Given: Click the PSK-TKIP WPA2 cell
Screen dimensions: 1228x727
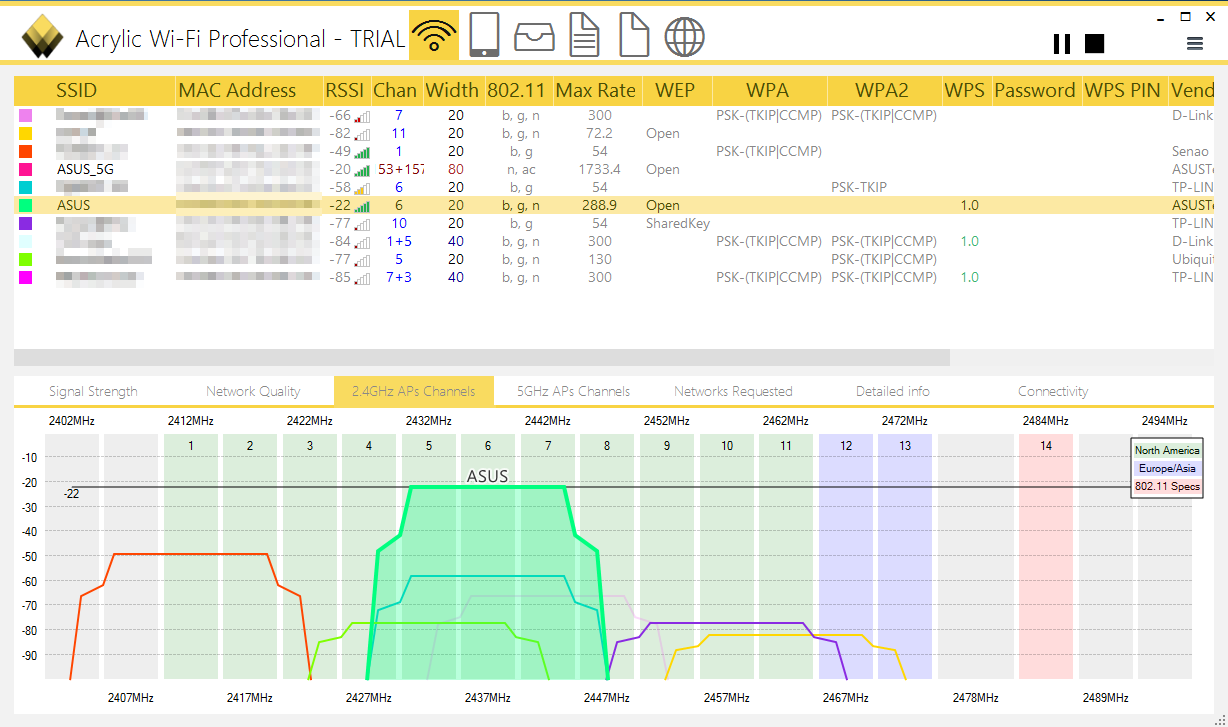Looking at the screenshot, I should [859, 187].
